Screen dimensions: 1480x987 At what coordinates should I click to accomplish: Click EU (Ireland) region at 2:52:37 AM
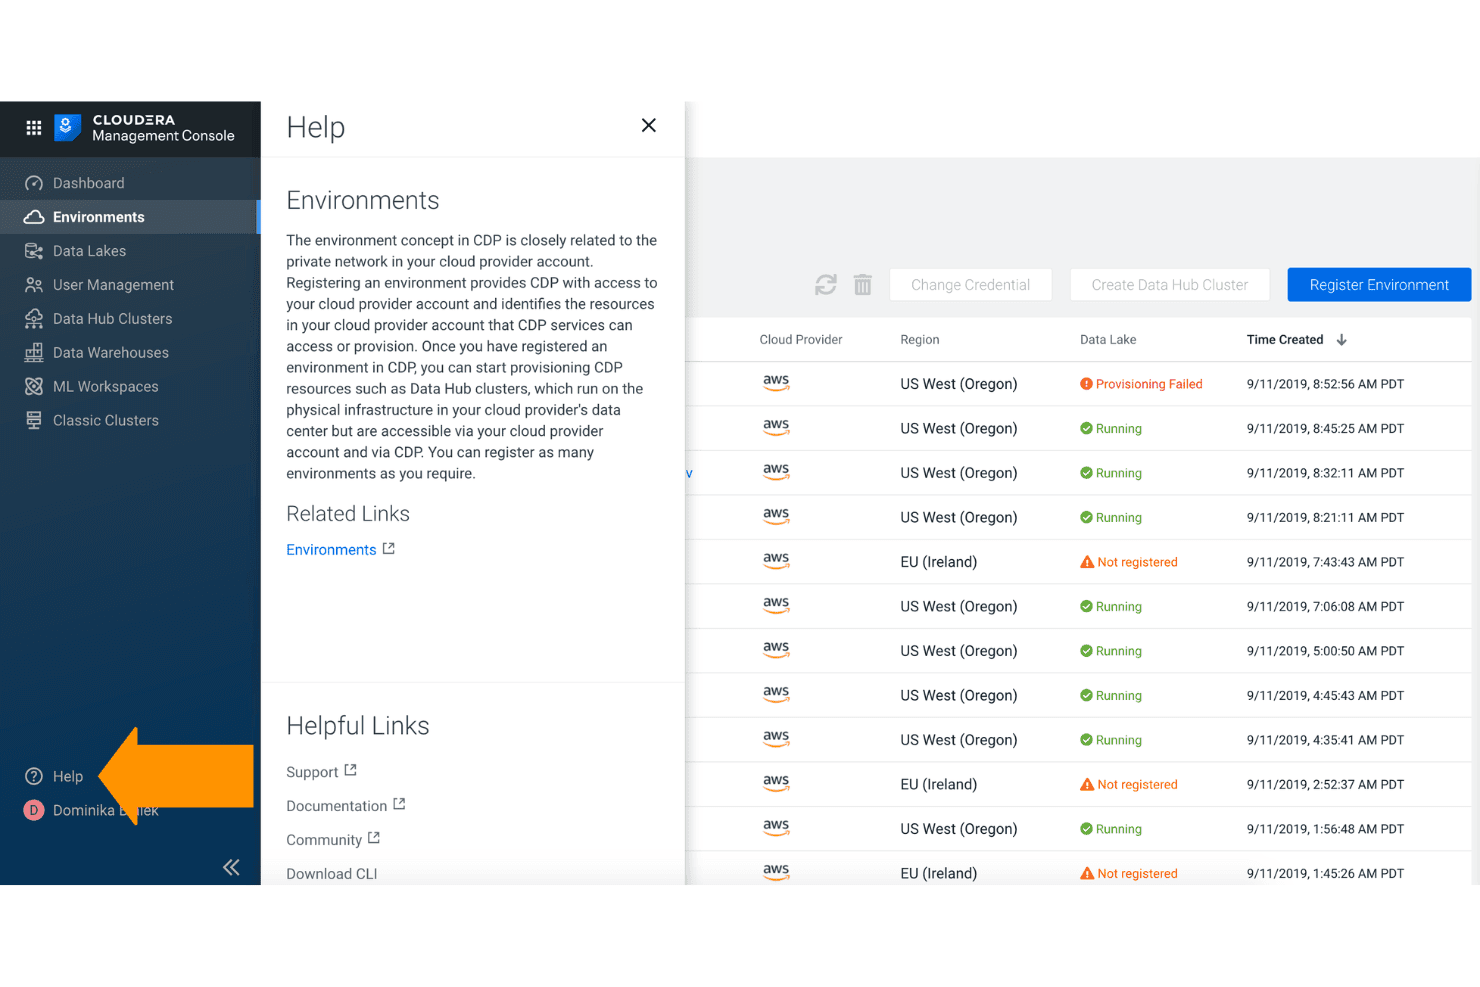pyautogui.click(x=938, y=785)
